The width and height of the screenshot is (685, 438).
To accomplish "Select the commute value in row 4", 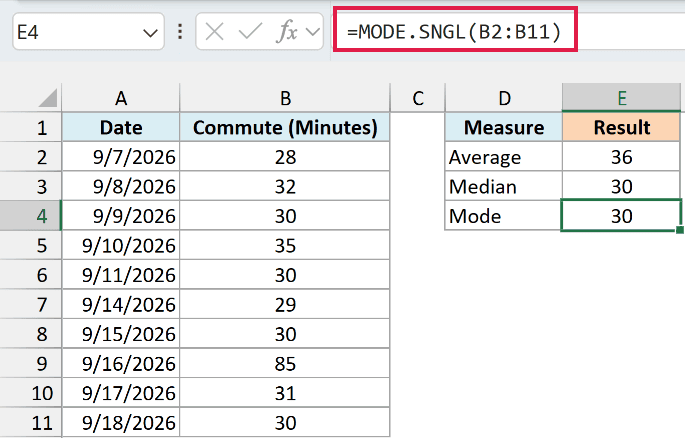I will (x=285, y=216).
